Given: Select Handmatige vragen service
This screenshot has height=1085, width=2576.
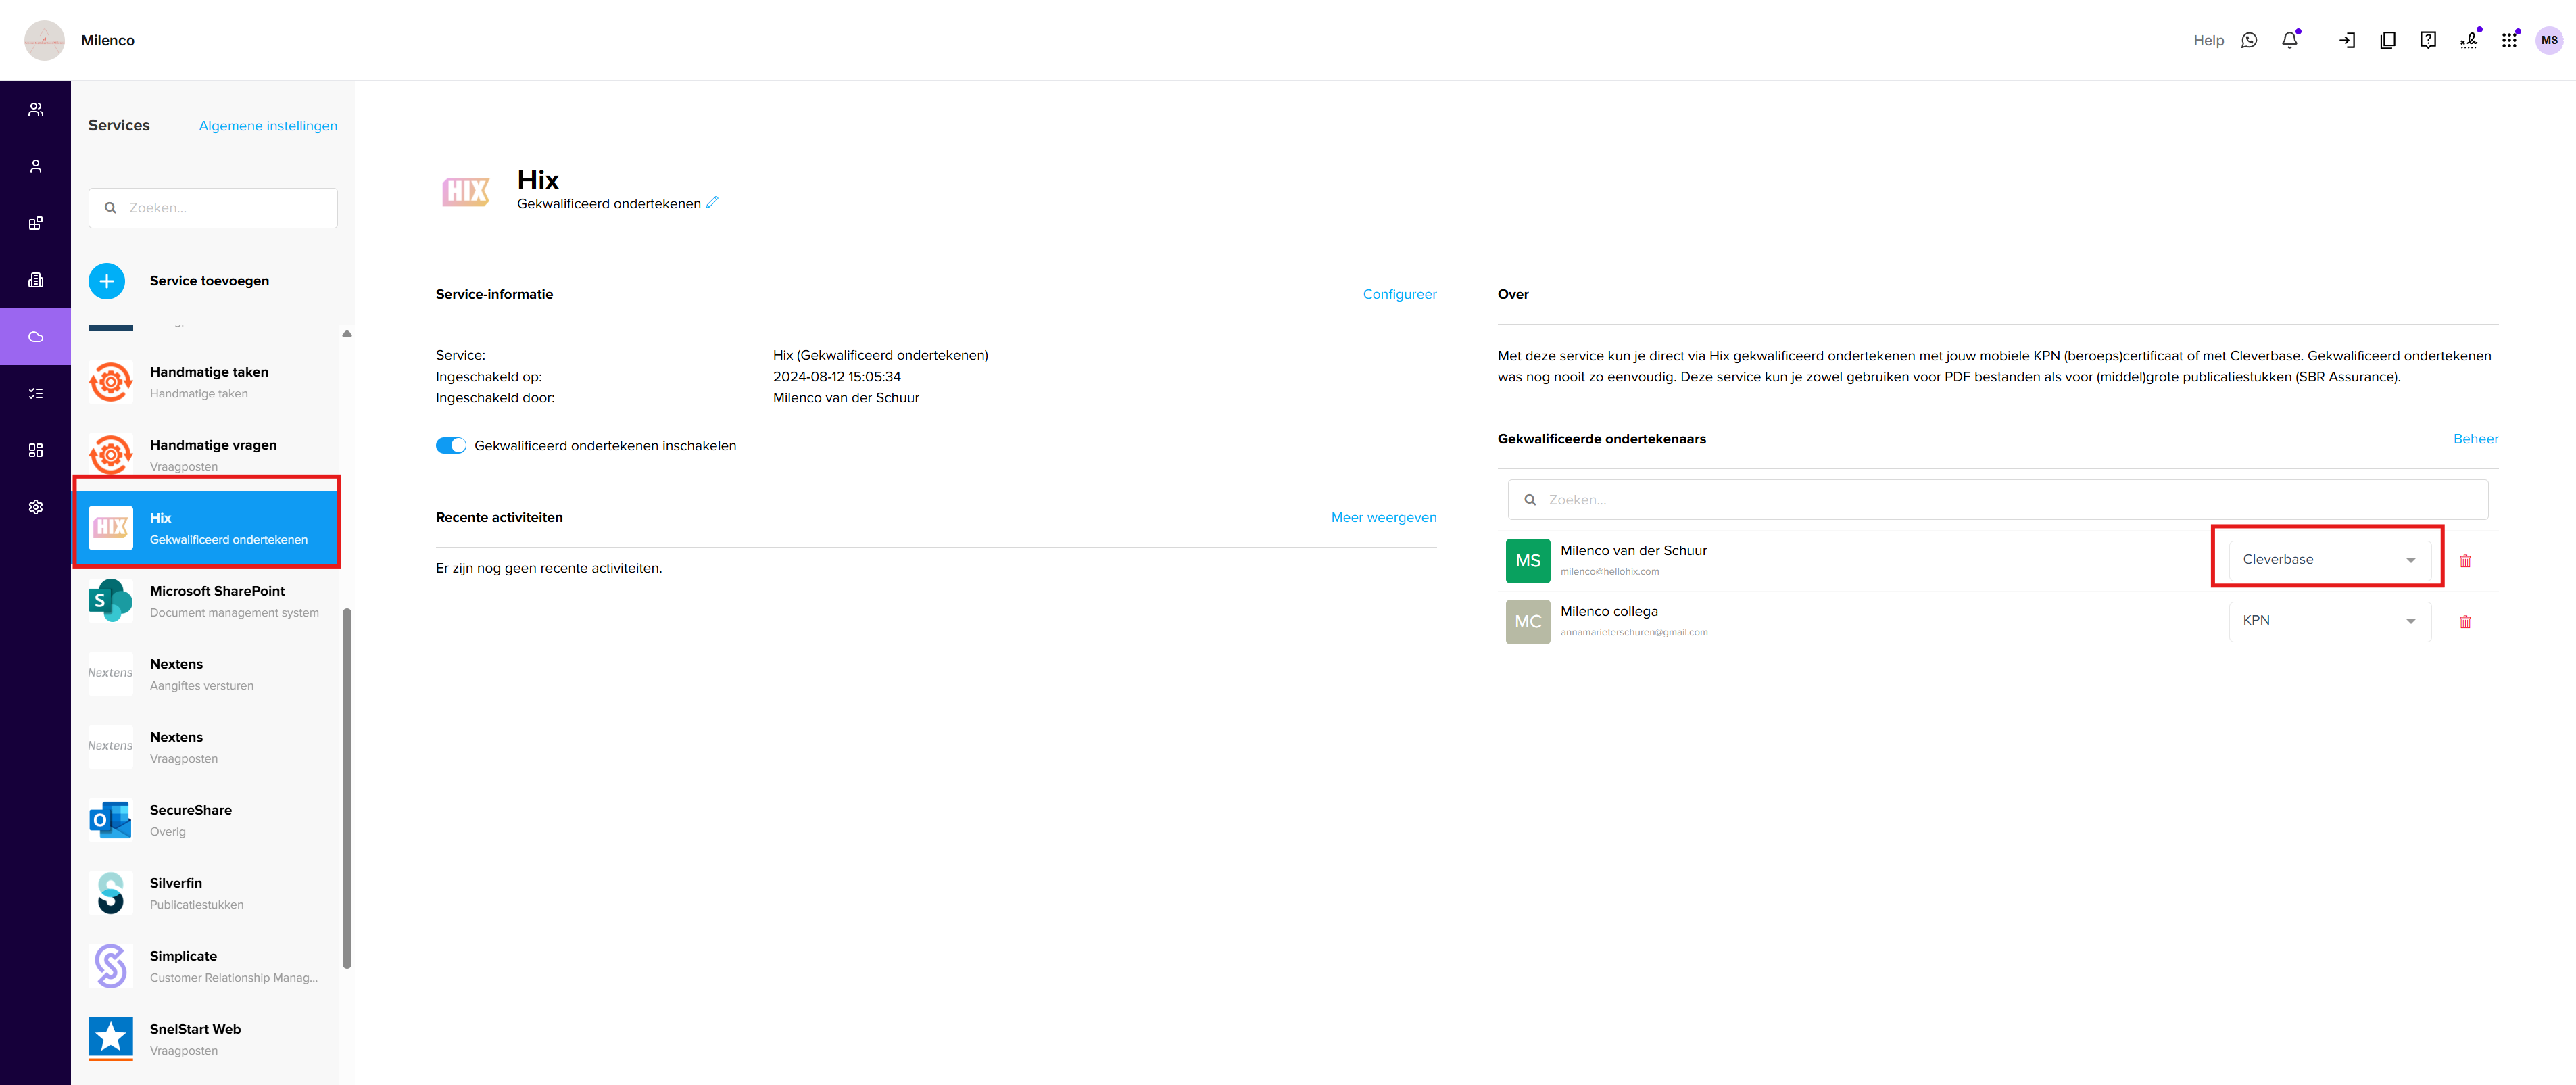Looking at the screenshot, I should (206, 455).
